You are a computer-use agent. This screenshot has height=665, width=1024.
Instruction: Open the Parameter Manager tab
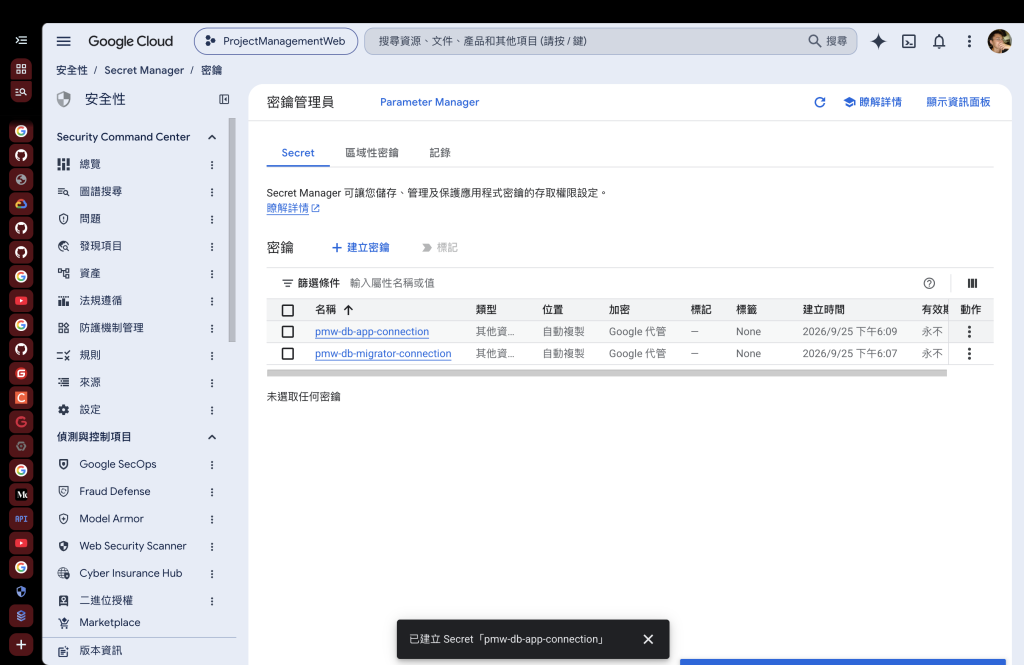(429, 102)
